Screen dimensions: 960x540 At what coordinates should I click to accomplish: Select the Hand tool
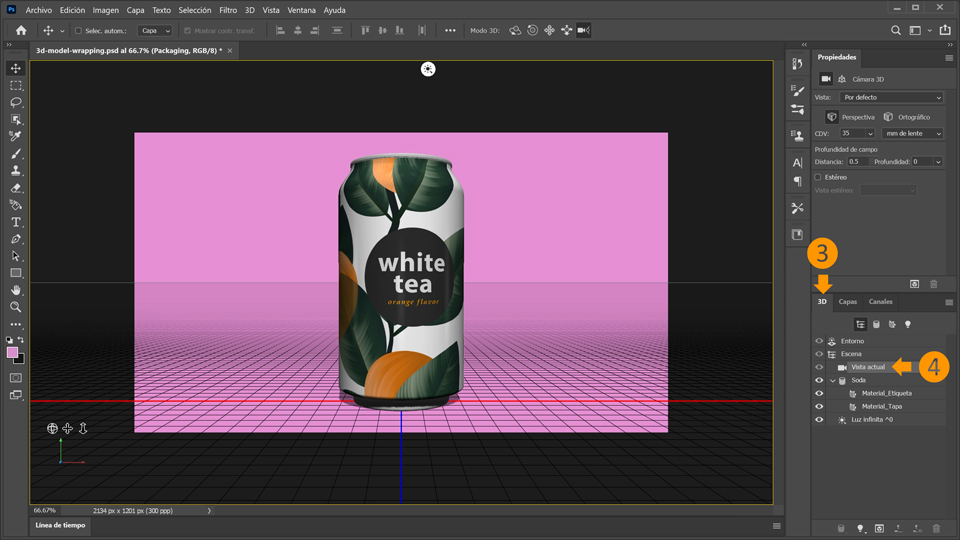pos(16,290)
